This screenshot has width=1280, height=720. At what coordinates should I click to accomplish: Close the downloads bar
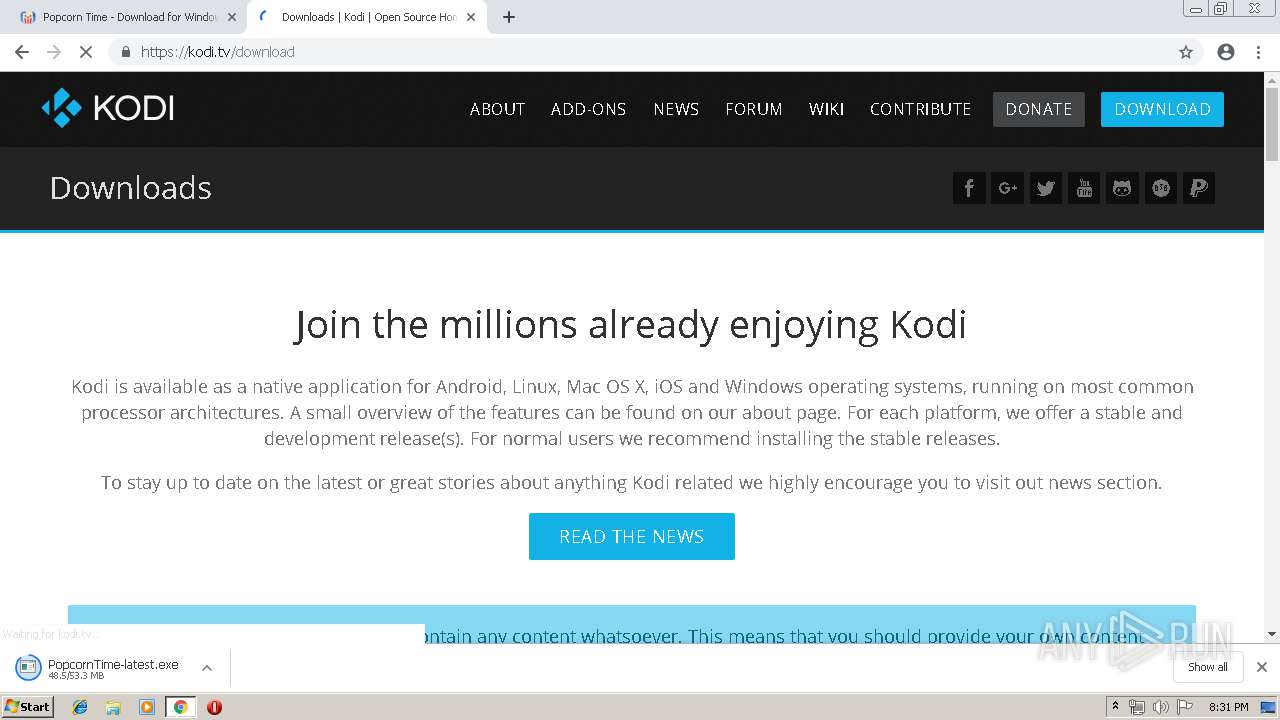[1262, 667]
